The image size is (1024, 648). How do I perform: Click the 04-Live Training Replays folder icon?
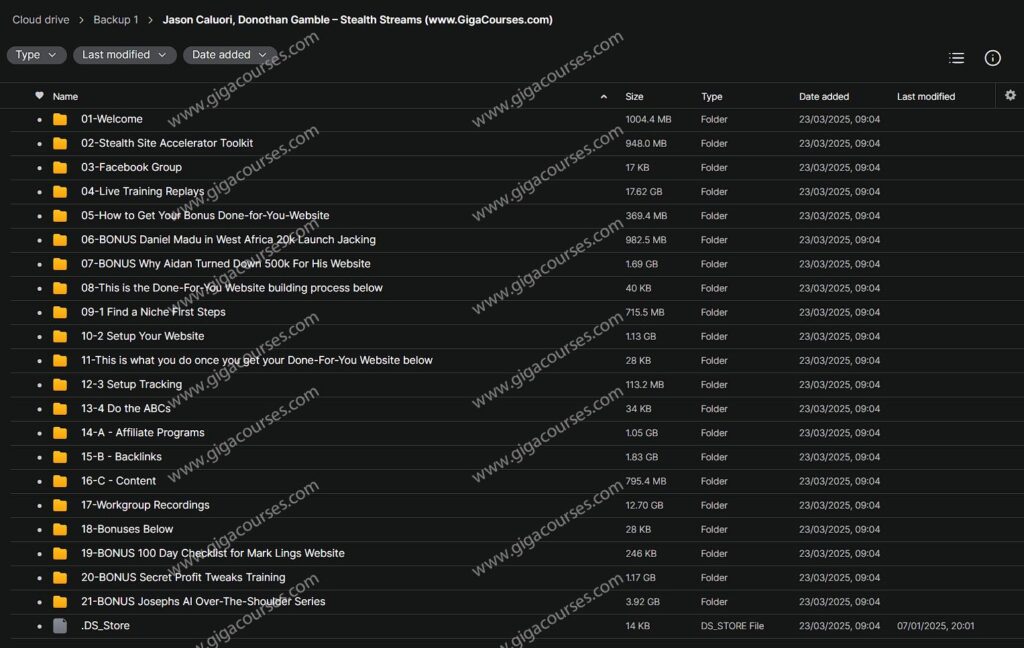coord(60,192)
